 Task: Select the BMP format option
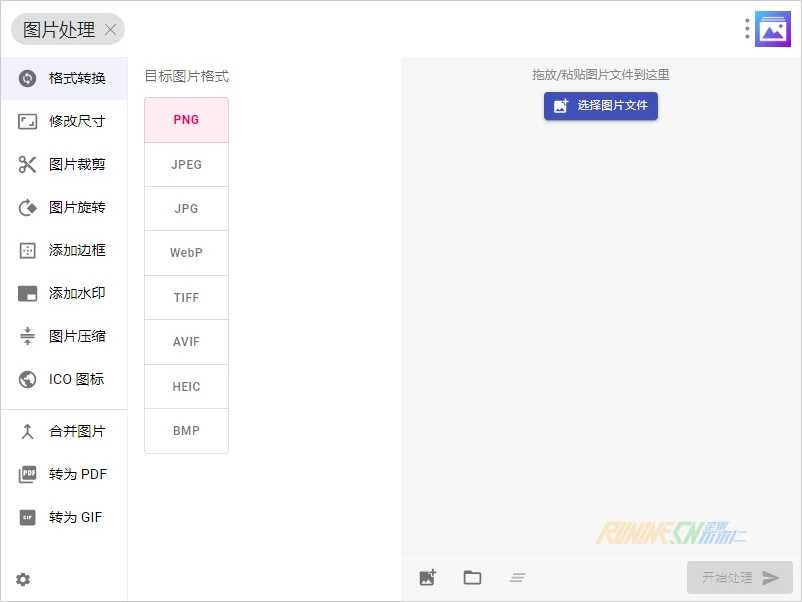click(186, 431)
